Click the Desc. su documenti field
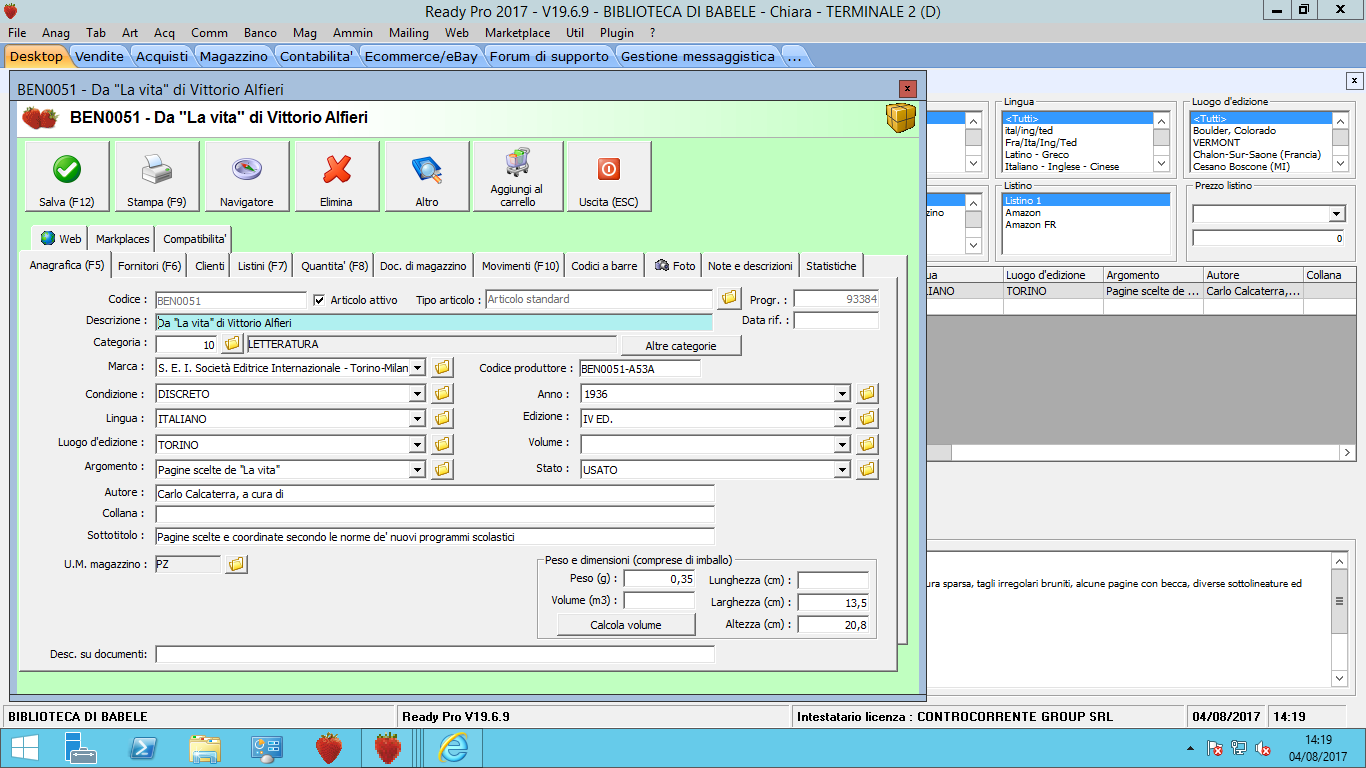This screenshot has width=1366, height=768. tap(435, 654)
